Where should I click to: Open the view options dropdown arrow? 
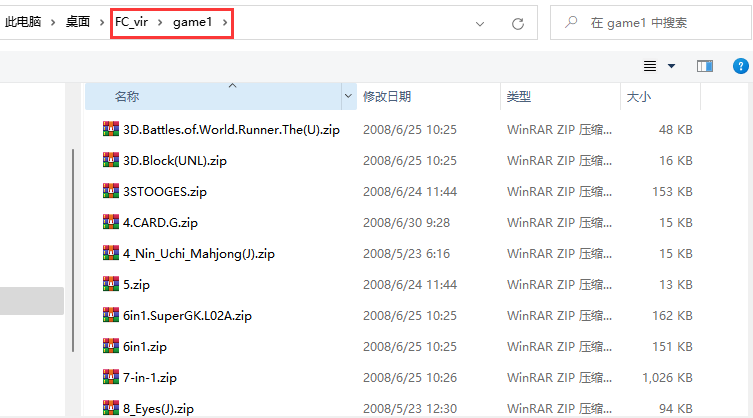click(x=671, y=66)
